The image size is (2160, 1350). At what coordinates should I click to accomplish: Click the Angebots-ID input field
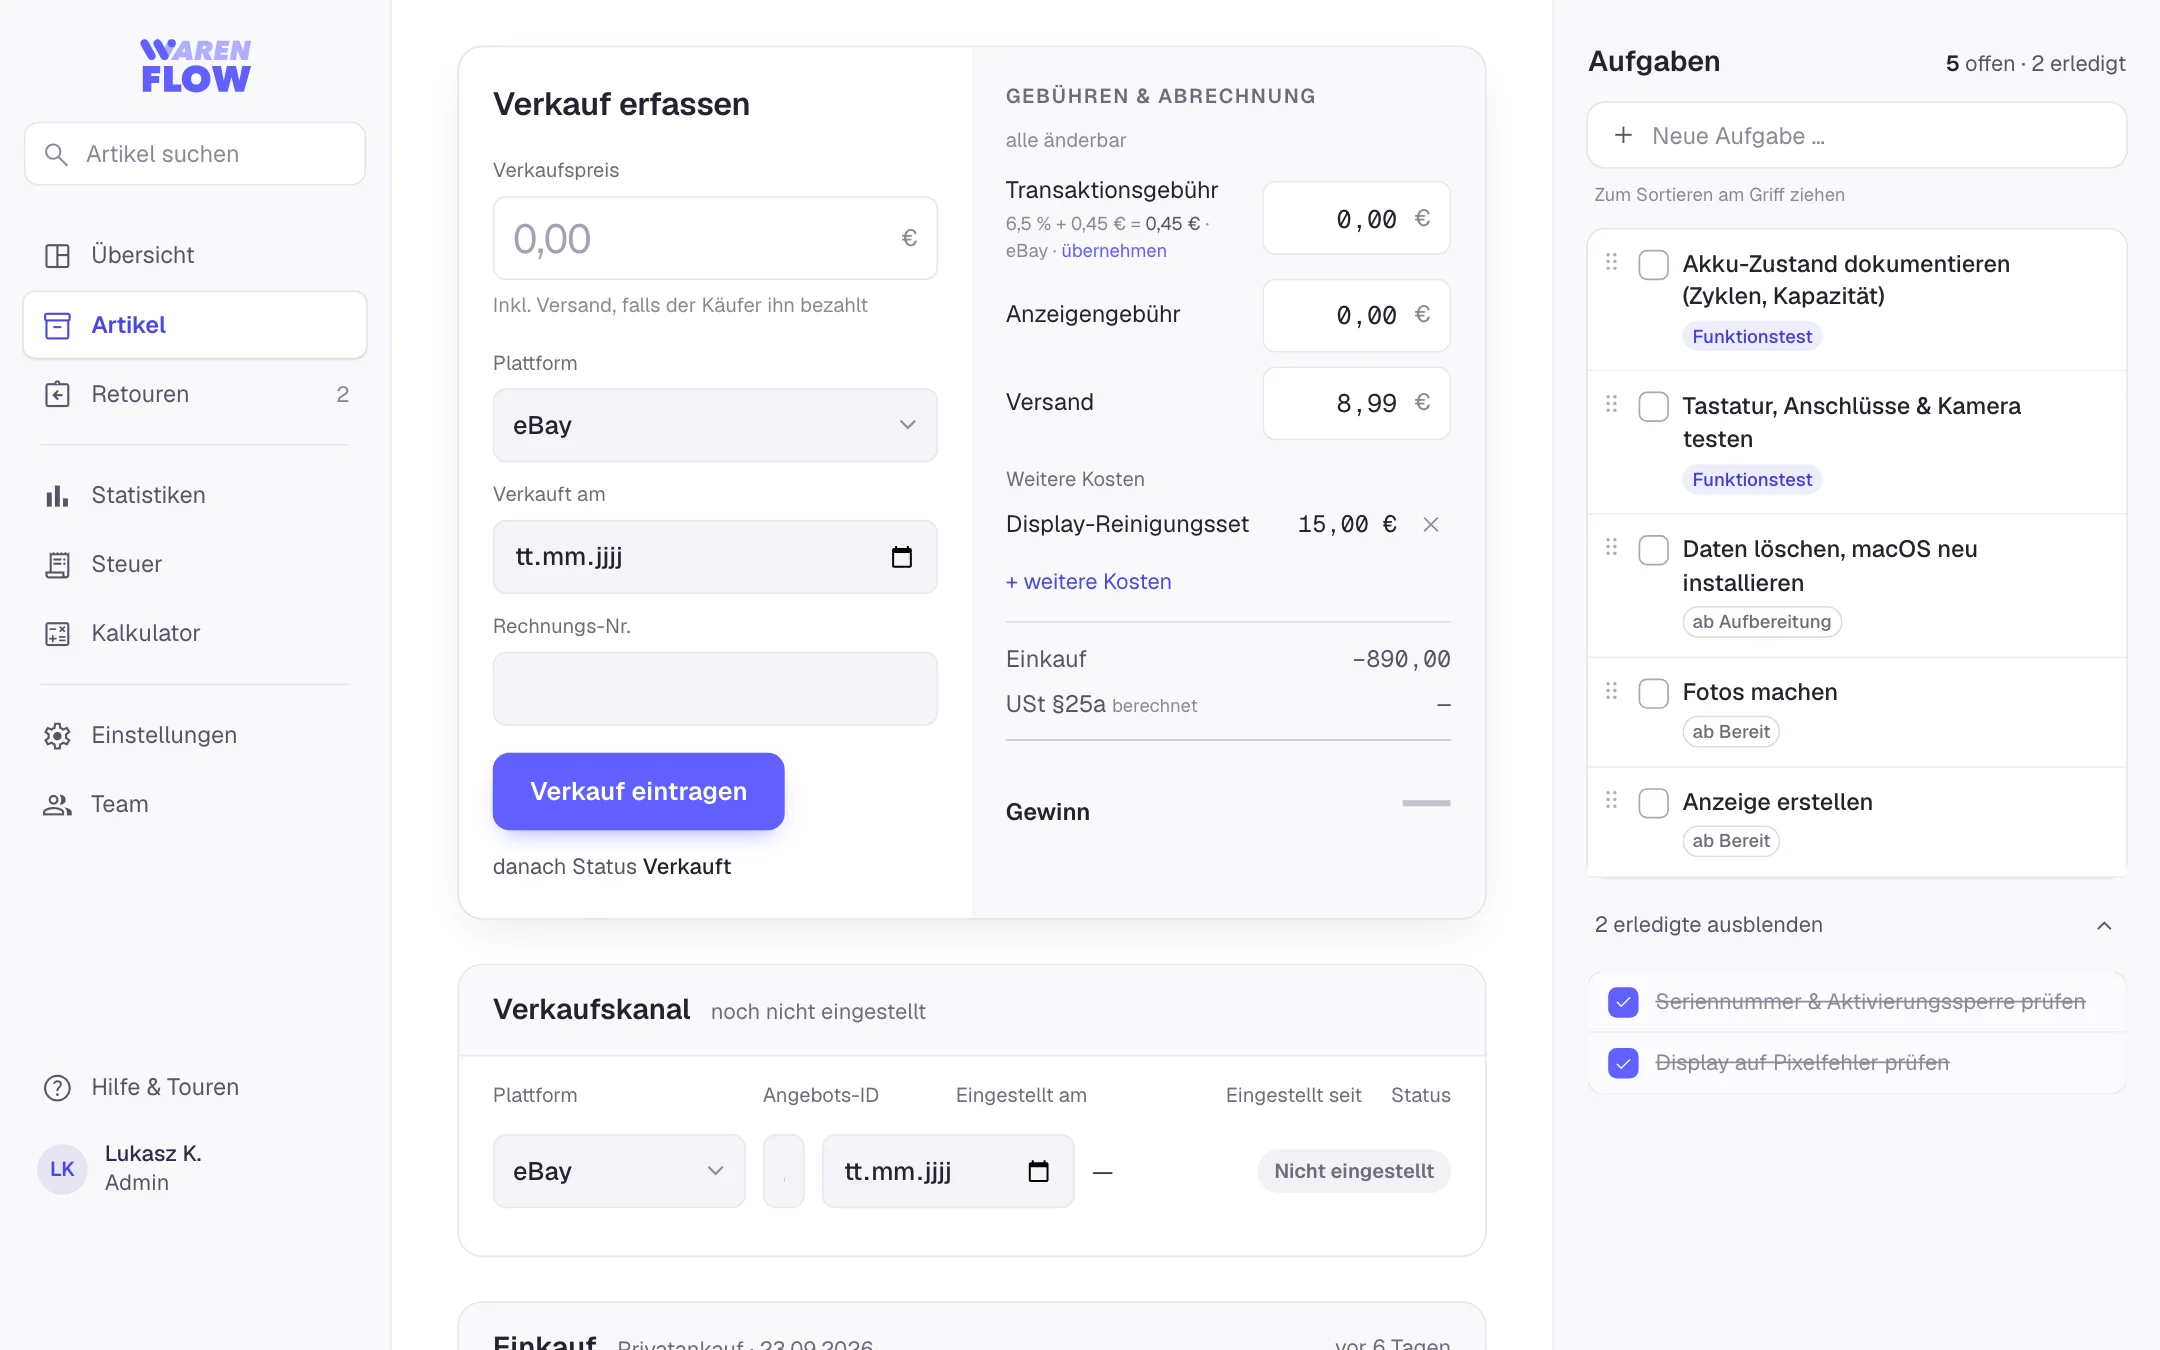(x=783, y=1171)
